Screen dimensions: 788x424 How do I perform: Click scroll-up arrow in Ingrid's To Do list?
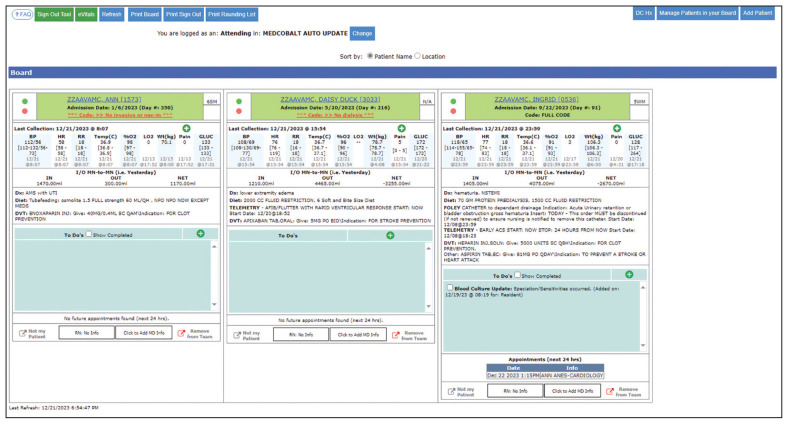tap(643, 288)
